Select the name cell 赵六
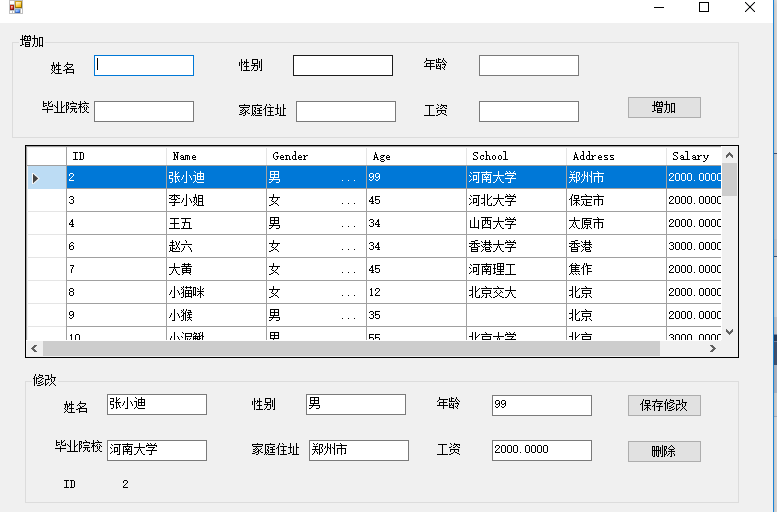This screenshot has width=777, height=512. pyautogui.click(x=217, y=246)
